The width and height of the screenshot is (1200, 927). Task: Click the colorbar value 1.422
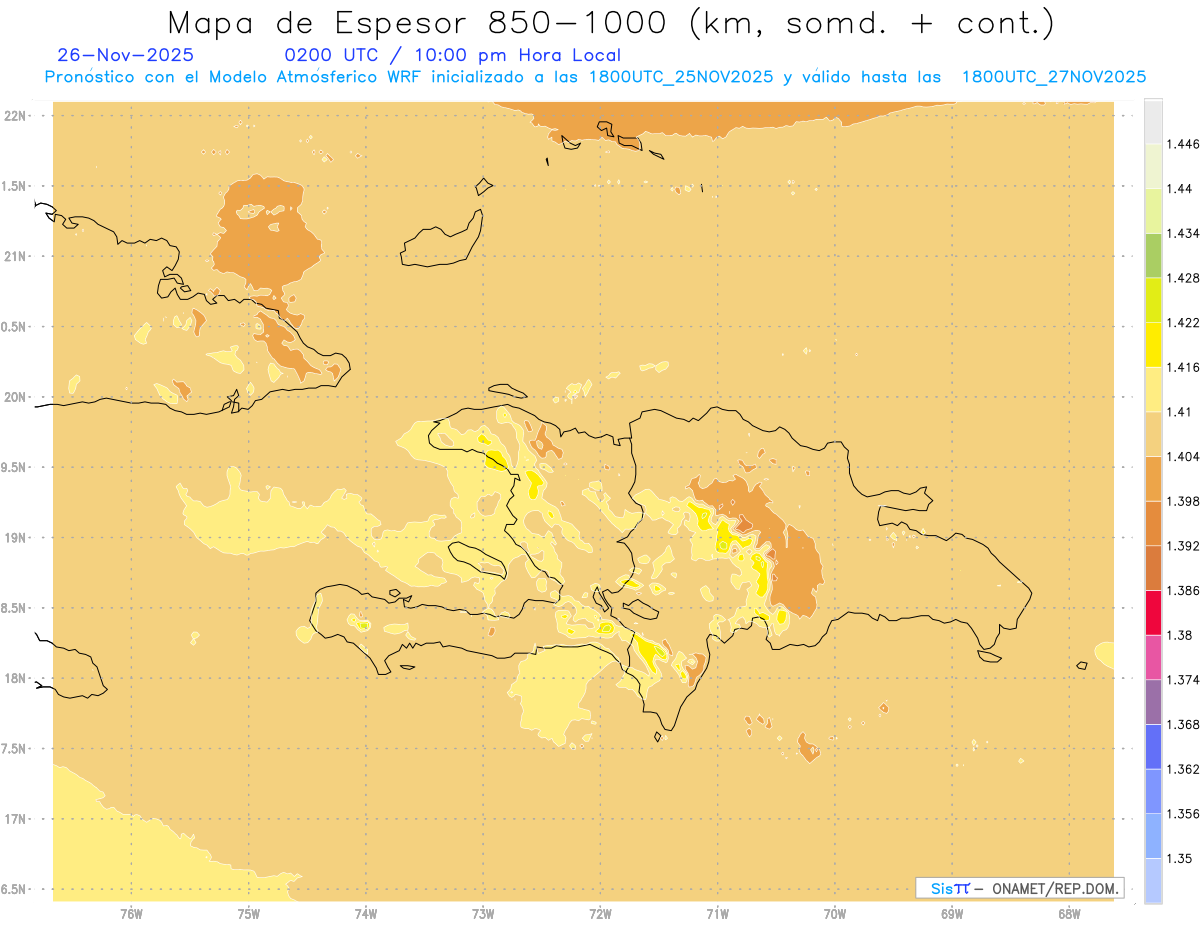(1183, 322)
